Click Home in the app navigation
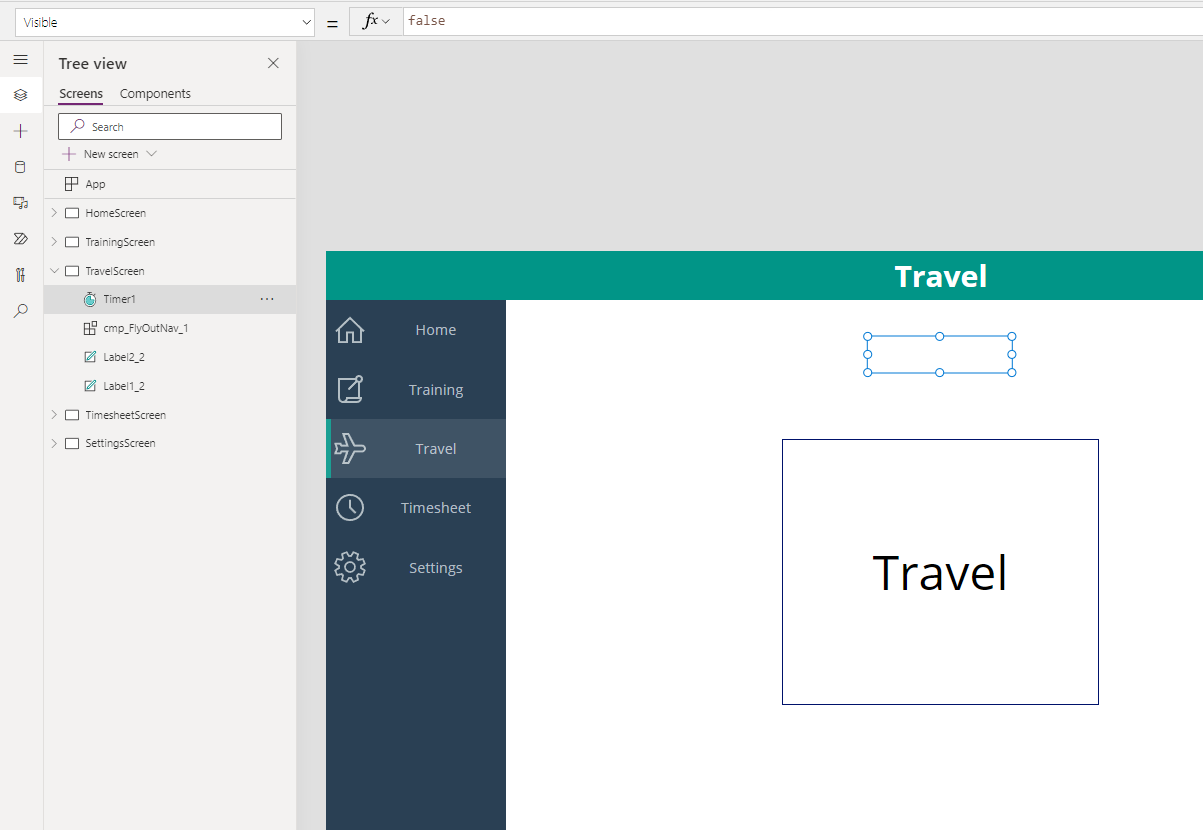Viewport: 1203px width, 830px height. [x=436, y=330]
